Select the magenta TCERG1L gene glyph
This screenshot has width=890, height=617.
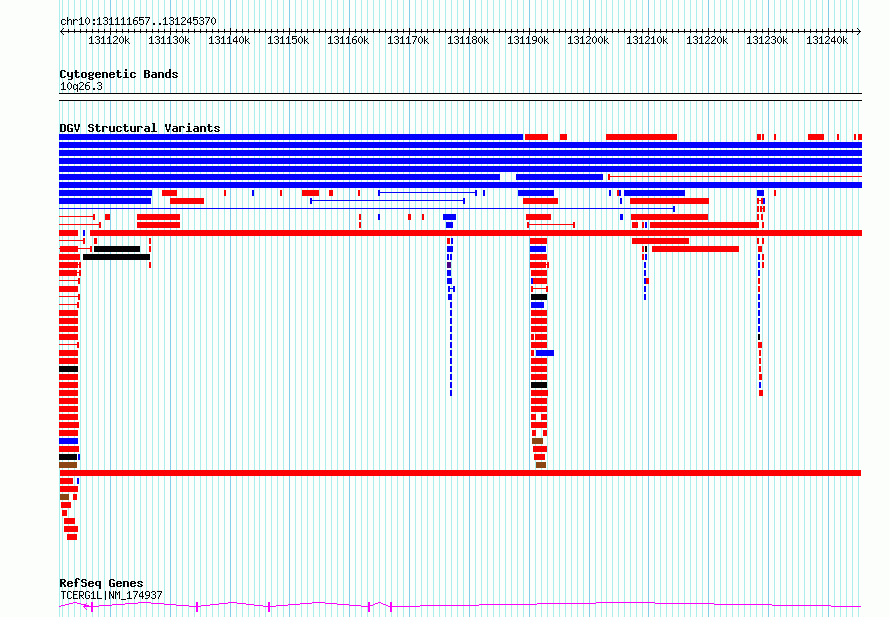pos(460,606)
